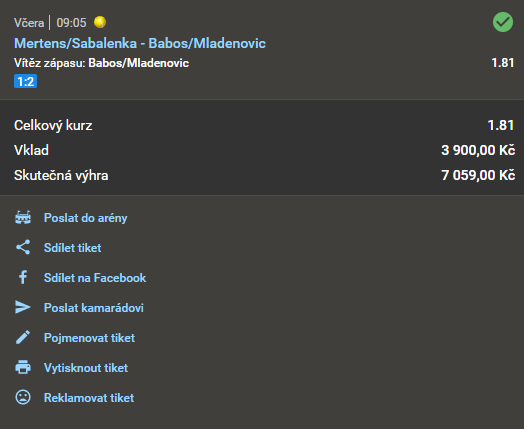Choose Poslat kamarádovi

click(94, 308)
